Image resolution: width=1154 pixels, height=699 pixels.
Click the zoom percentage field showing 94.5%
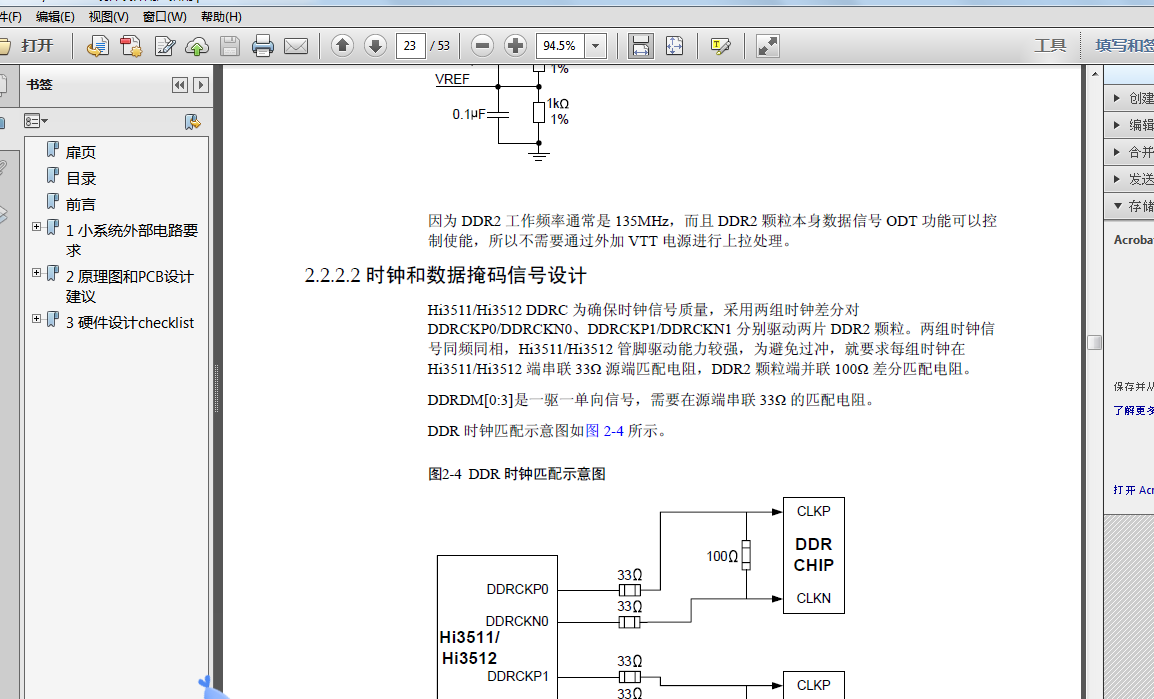click(x=560, y=46)
